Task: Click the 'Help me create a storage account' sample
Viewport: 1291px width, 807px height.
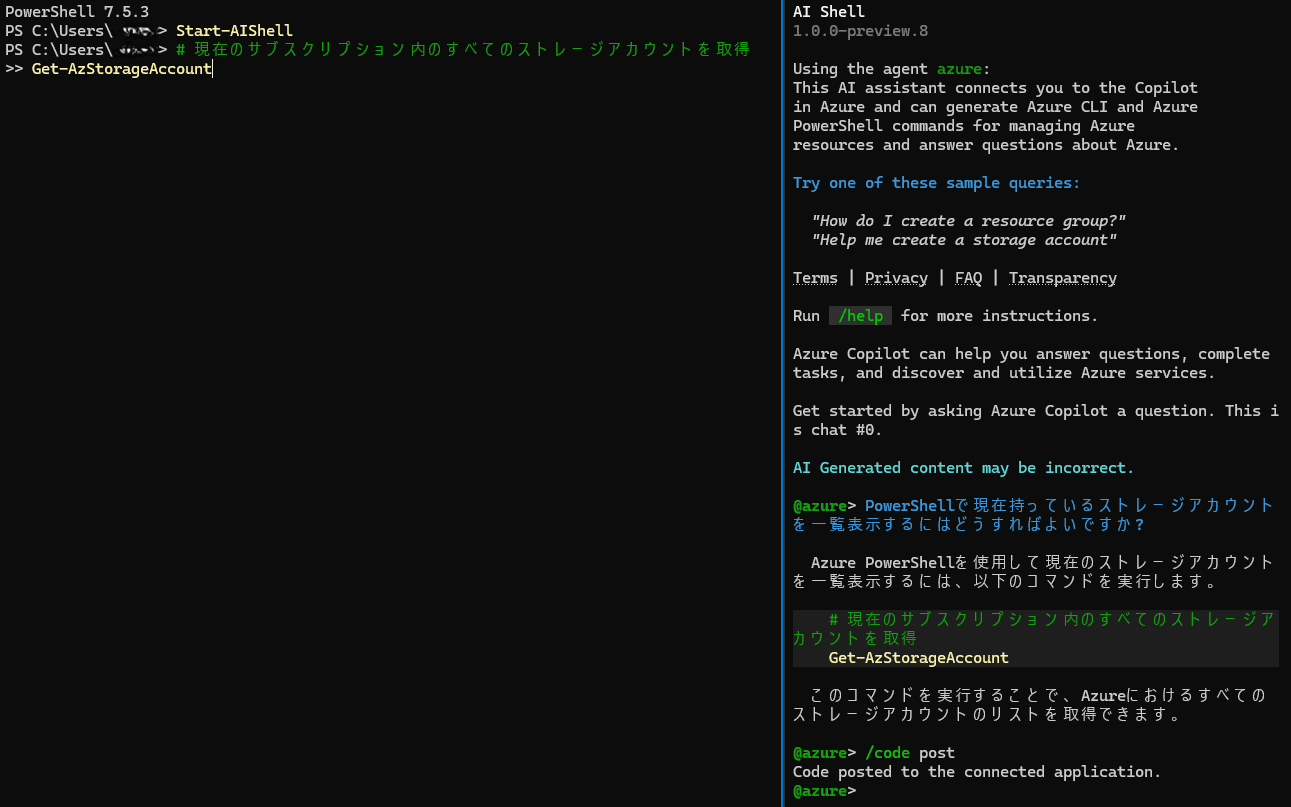Action: pos(963,240)
